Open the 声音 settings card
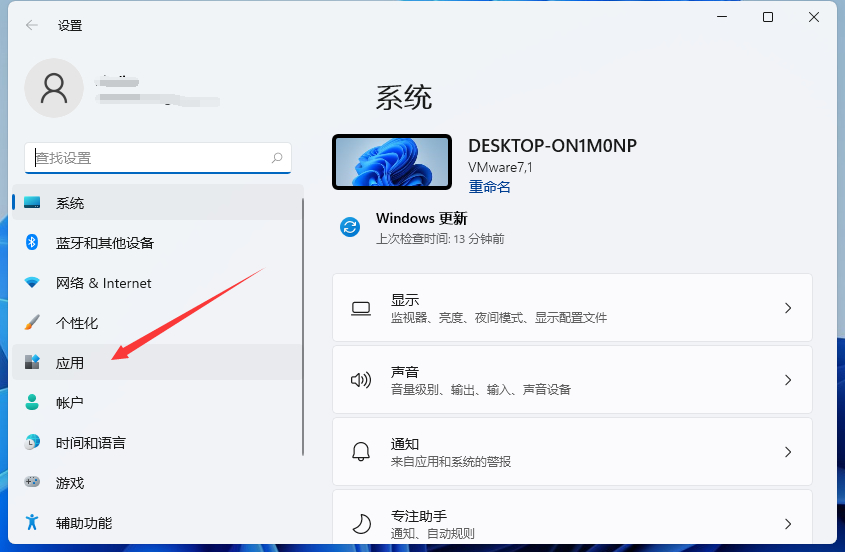This screenshot has width=845, height=552. pyautogui.click(x=572, y=380)
